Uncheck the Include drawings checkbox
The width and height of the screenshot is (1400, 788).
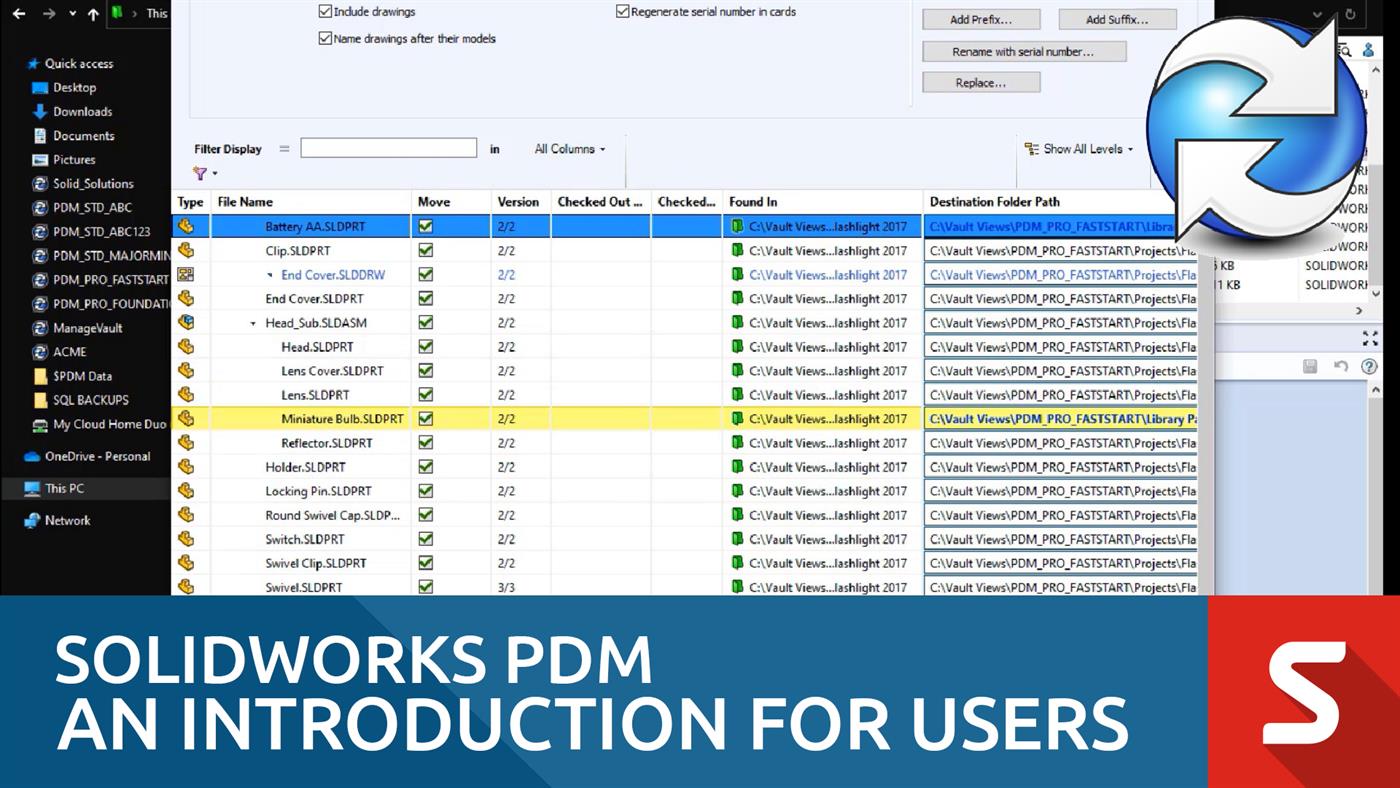tap(325, 11)
